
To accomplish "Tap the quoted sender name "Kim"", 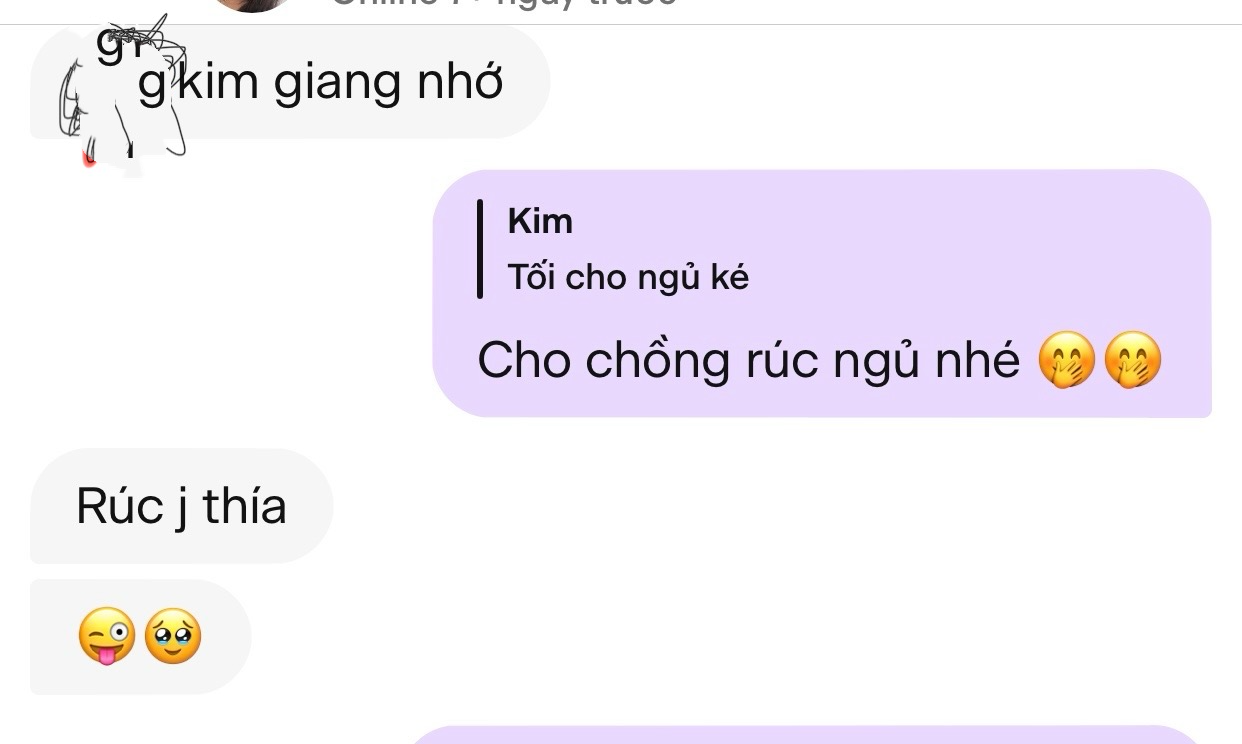I will click(x=540, y=221).
